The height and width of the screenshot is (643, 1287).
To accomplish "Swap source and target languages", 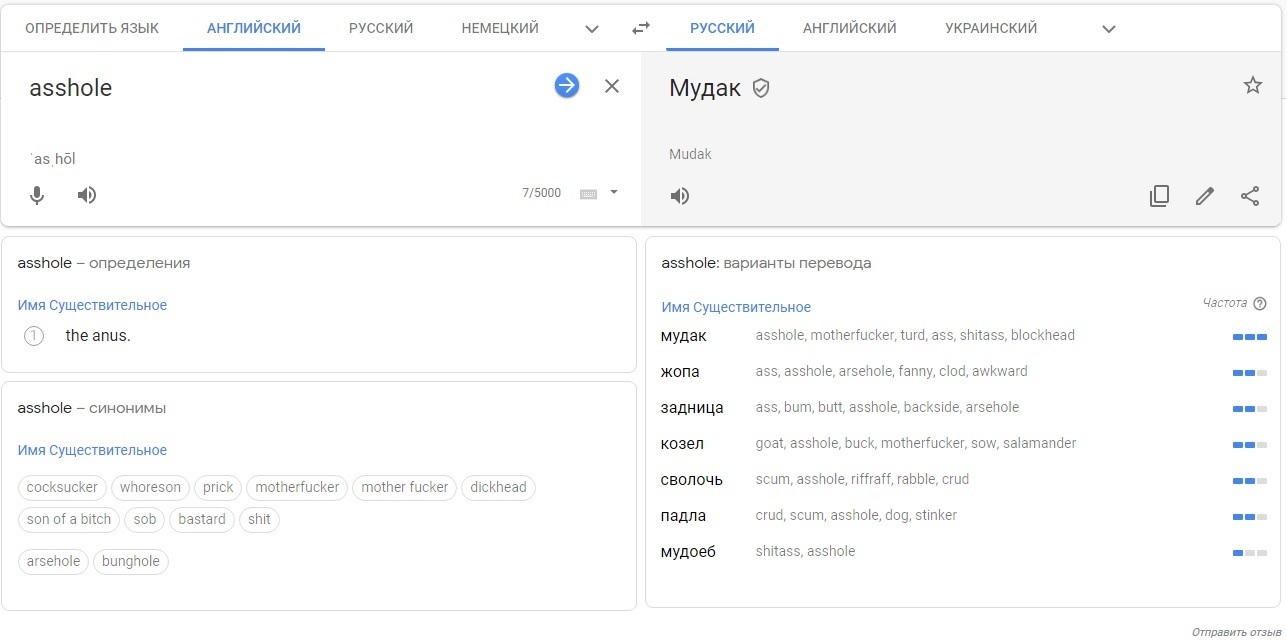I will [641, 28].
